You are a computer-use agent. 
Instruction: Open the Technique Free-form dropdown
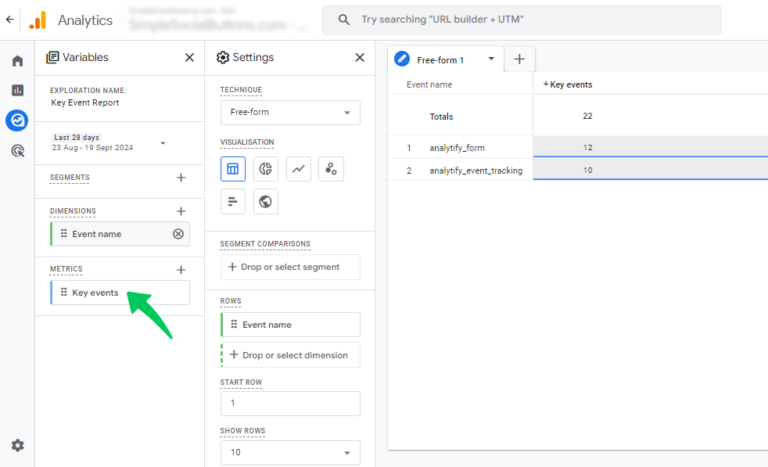(290, 112)
